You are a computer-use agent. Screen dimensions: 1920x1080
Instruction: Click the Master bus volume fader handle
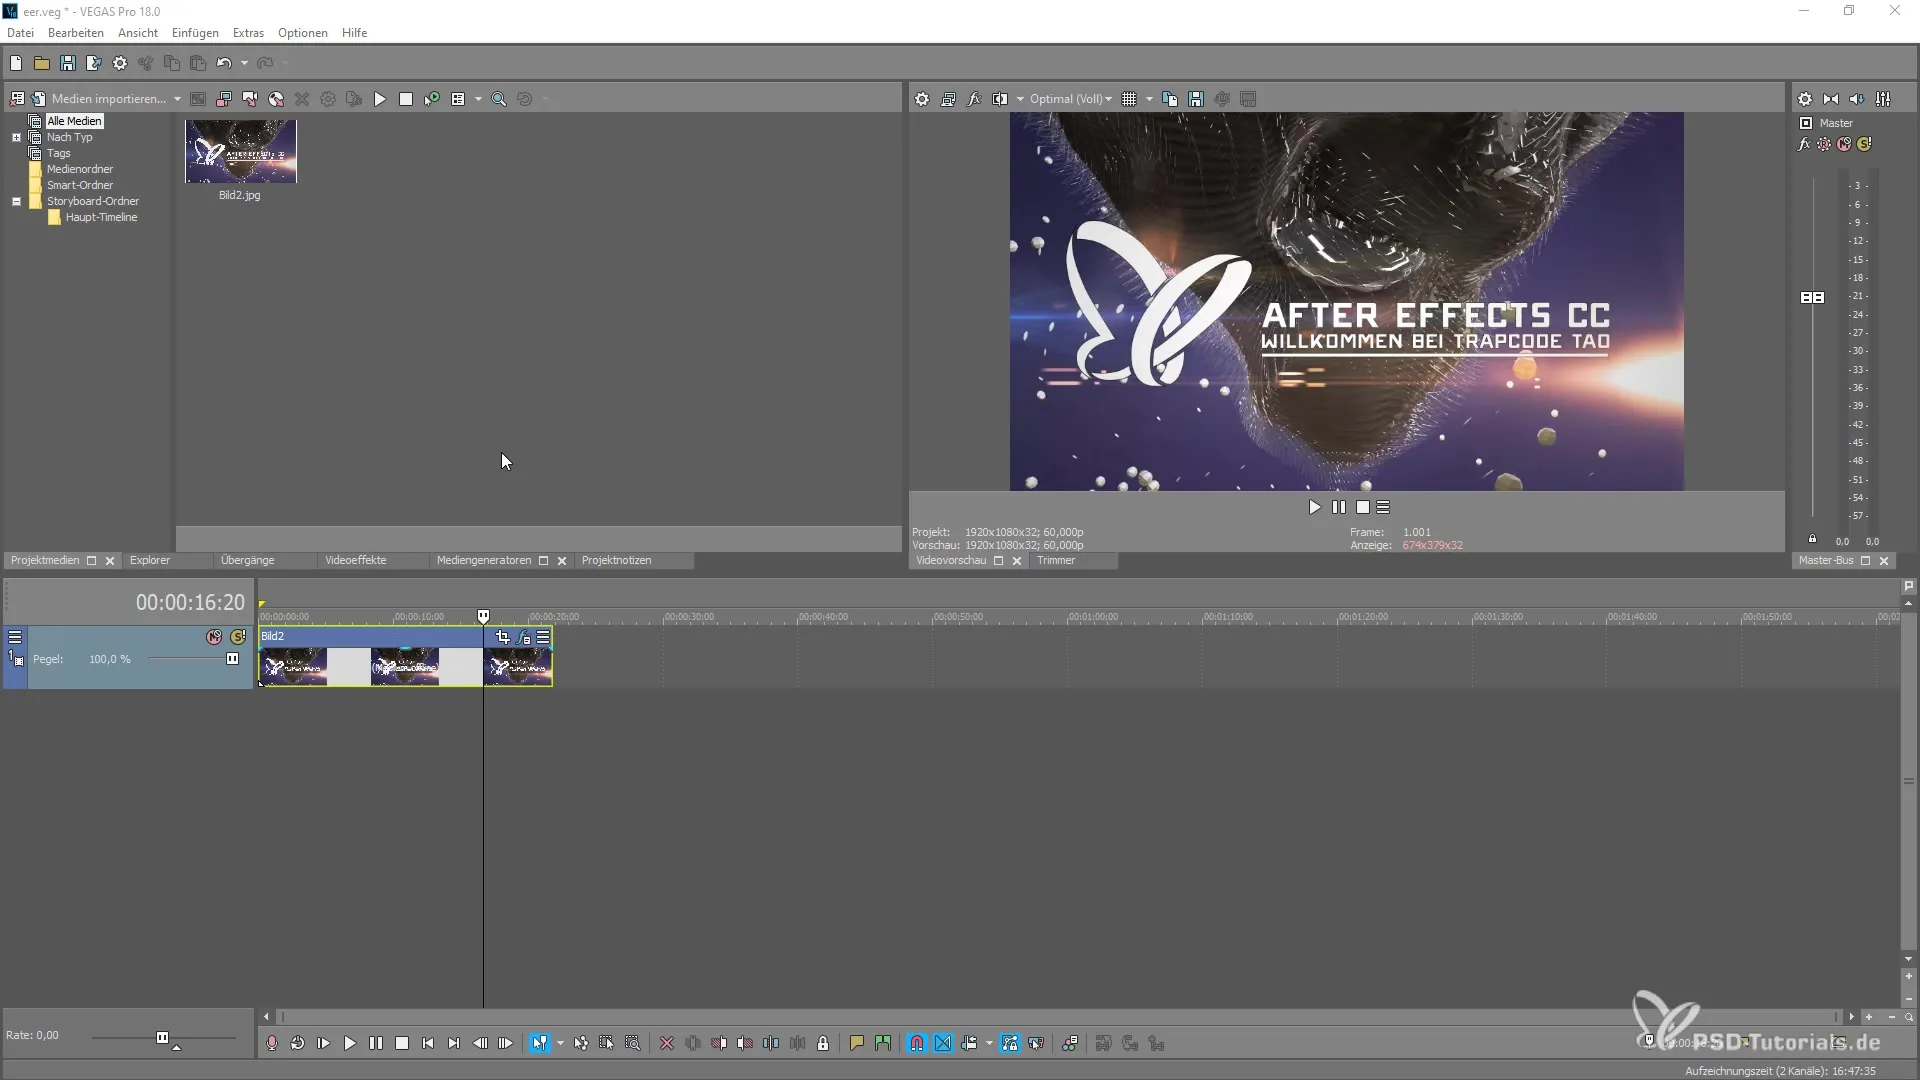pyautogui.click(x=1812, y=298)
